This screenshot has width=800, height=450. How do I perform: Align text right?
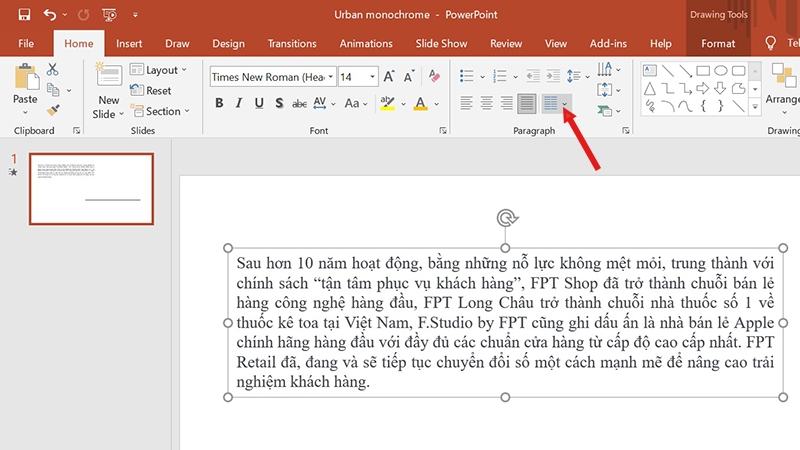click(506, 104)
